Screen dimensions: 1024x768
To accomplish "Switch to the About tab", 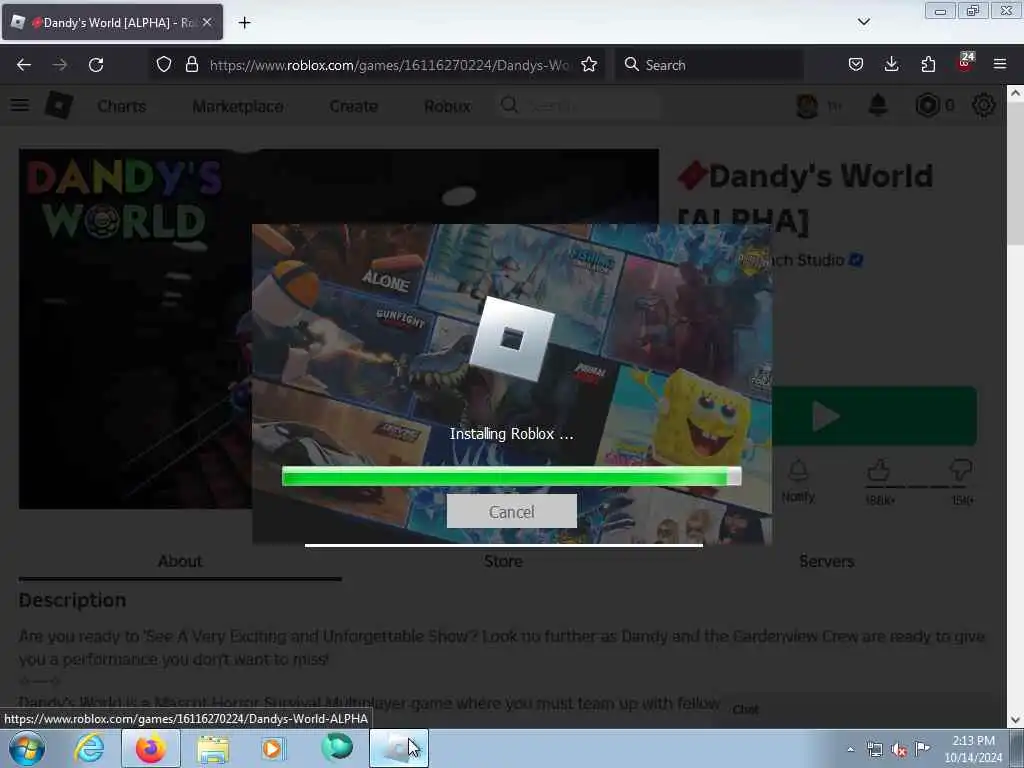I will 180,561.
